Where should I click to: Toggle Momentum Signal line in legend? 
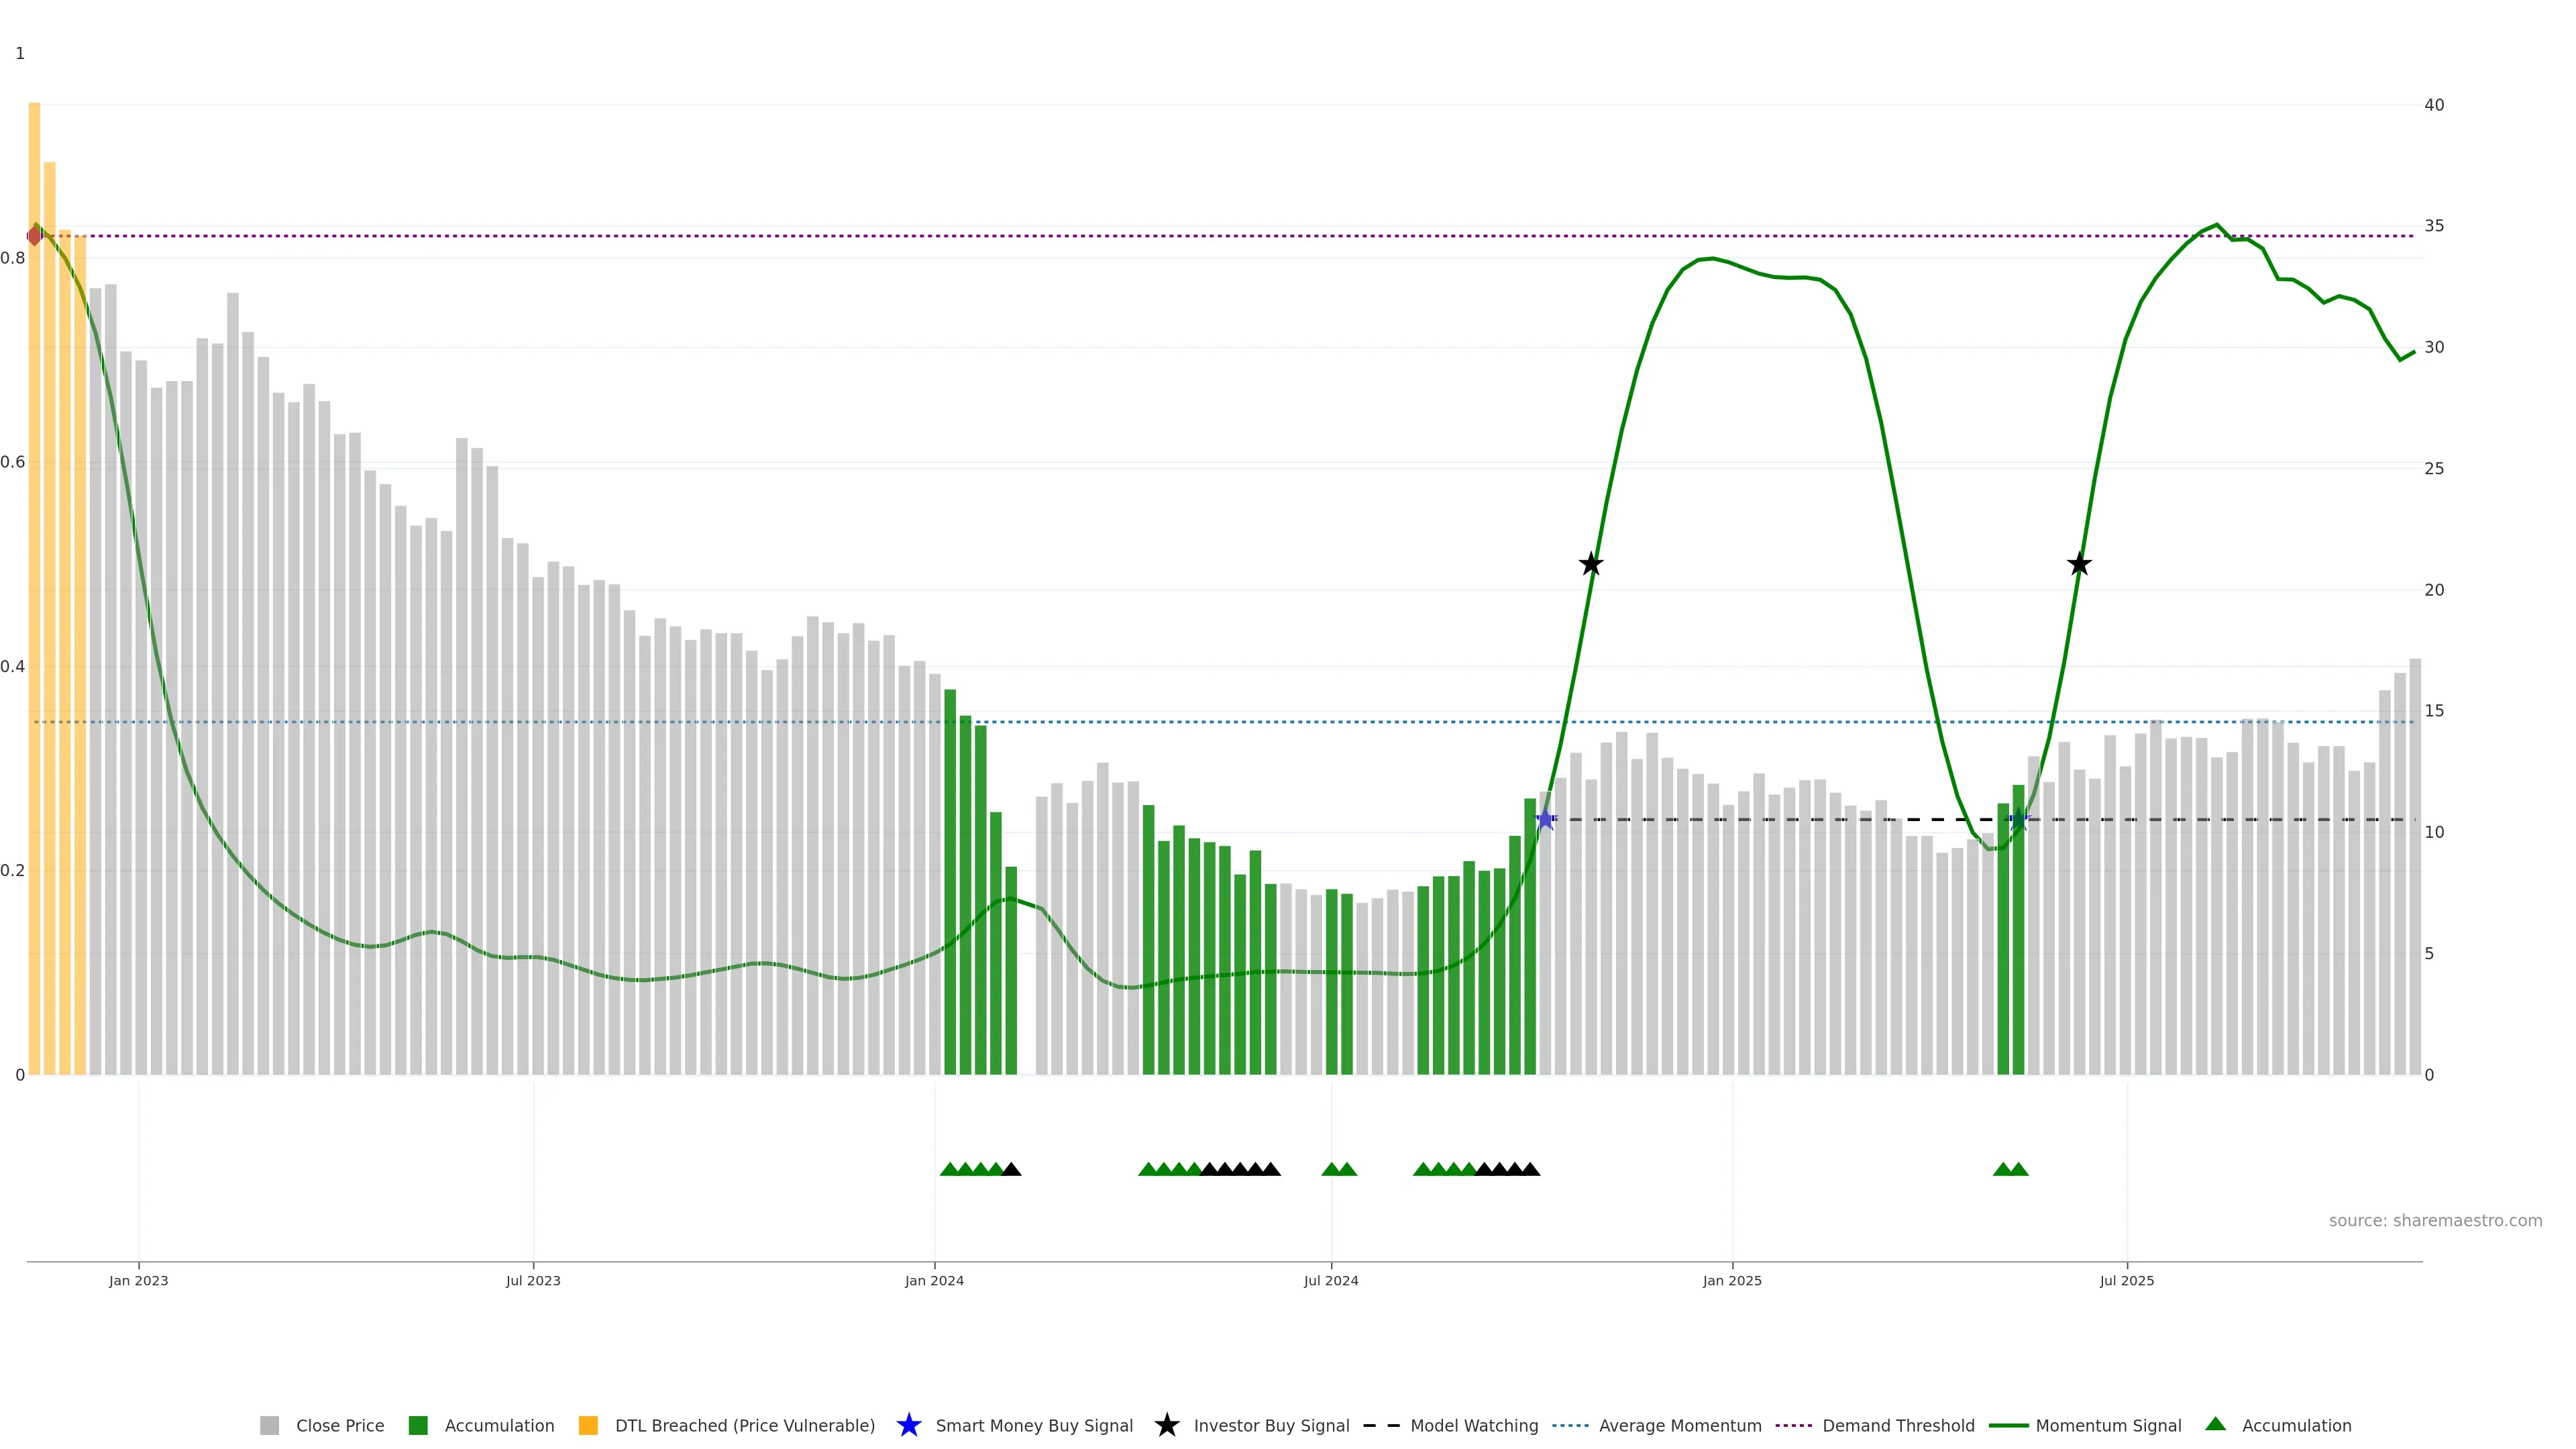pos(2108,1425)
